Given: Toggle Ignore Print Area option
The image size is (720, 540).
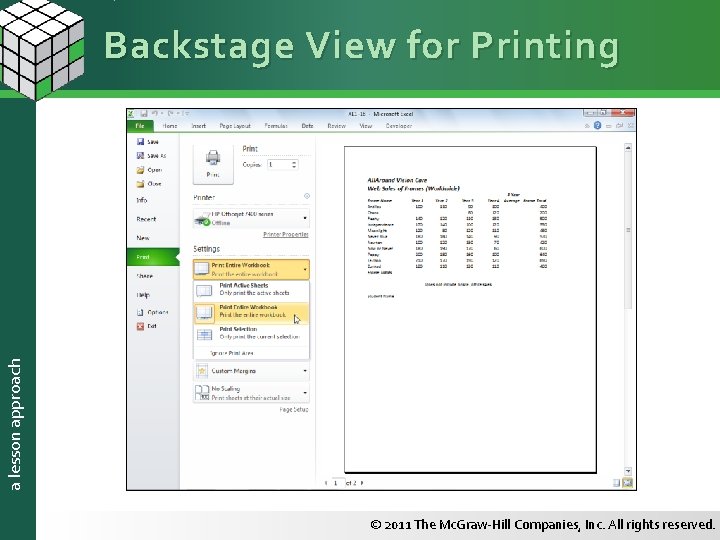Looking at the screenshot, I should pos(251,353).
